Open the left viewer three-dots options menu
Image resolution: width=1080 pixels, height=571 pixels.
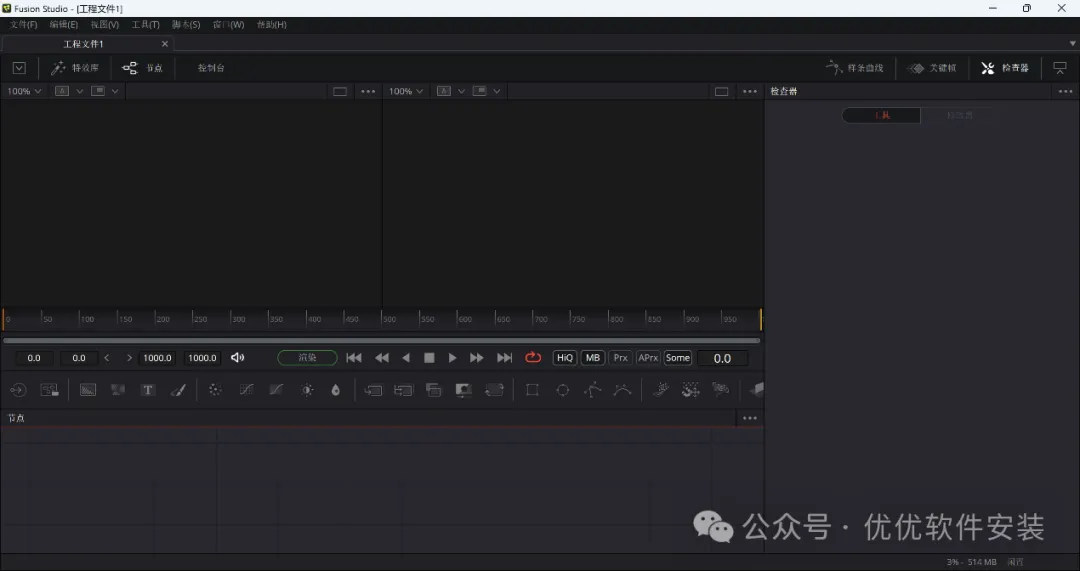368,91
